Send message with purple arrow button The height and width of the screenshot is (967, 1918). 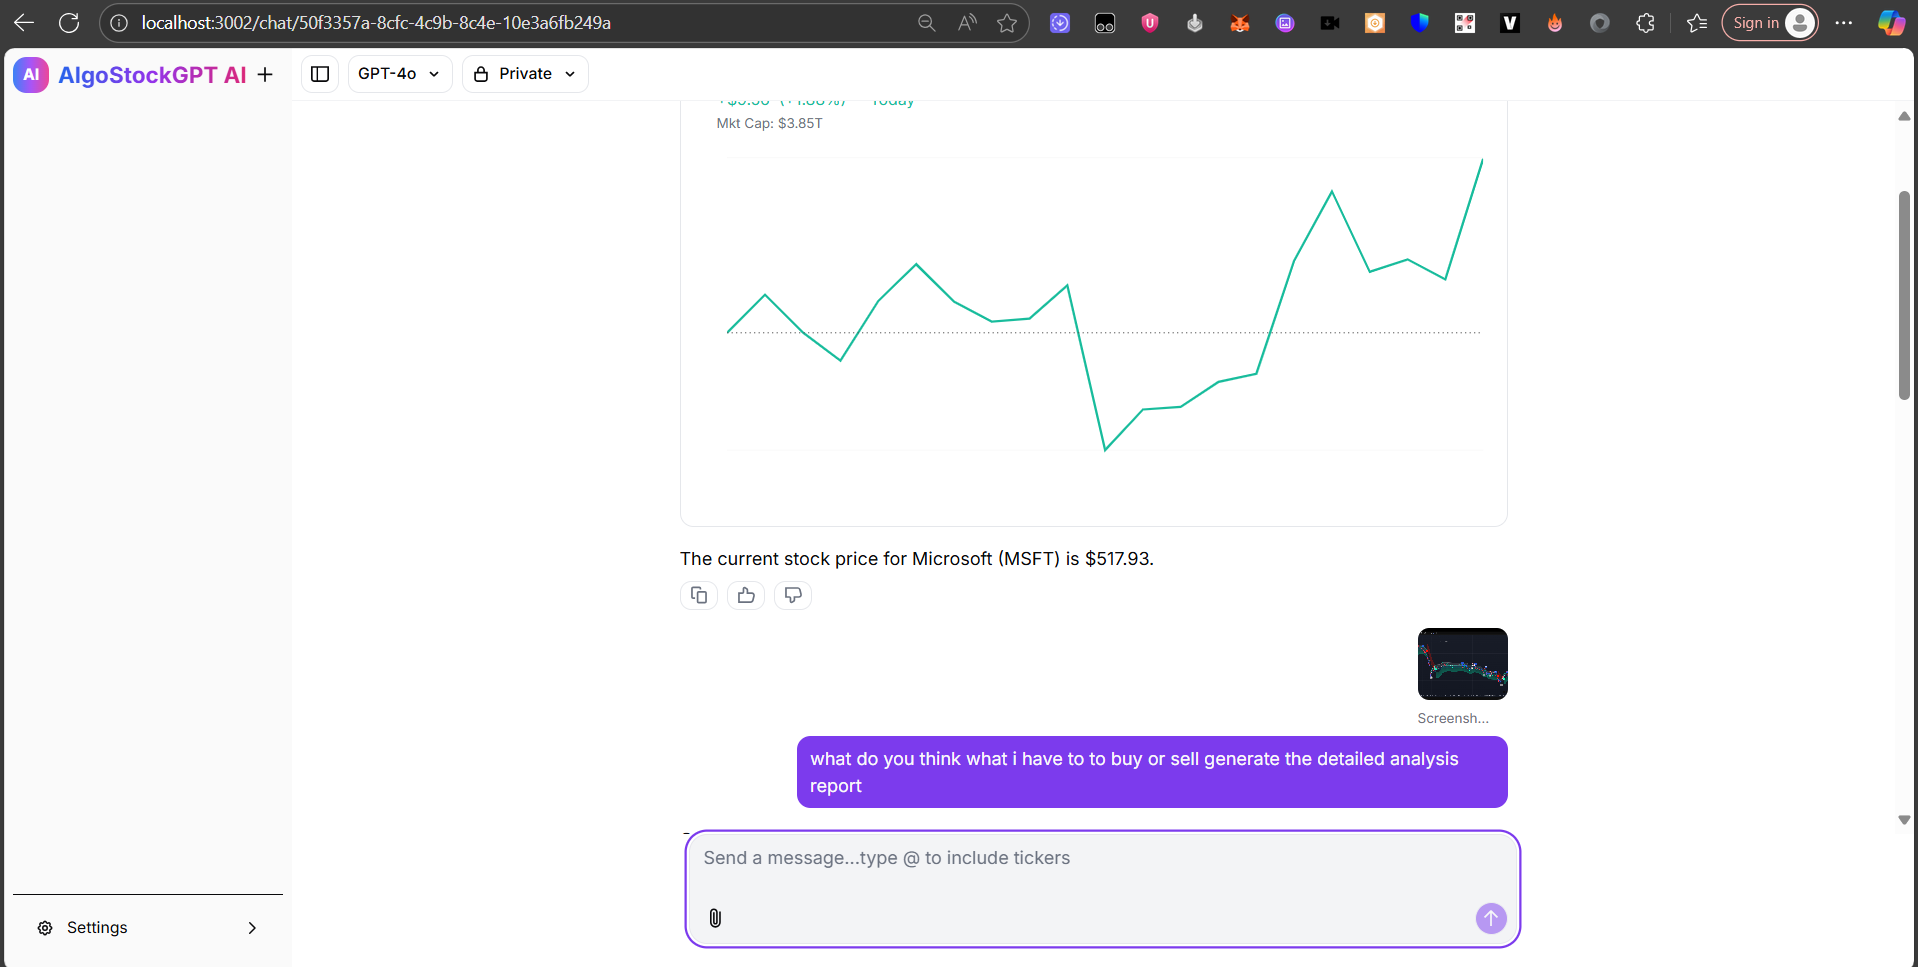pyautogui.click(x=1491, y=918)
